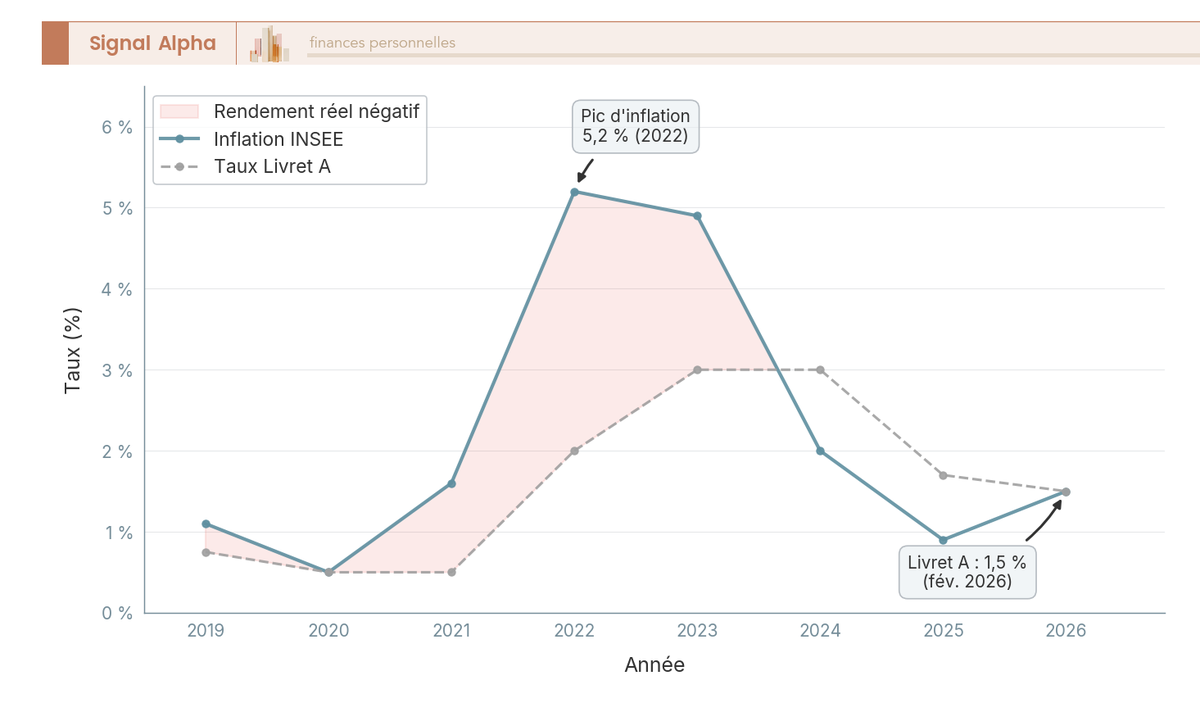The width and height of the screenshot is (1200, 721).
Task: Select the 2023 inflation point at 4.9 %
Action: click(x=697, y=216)
